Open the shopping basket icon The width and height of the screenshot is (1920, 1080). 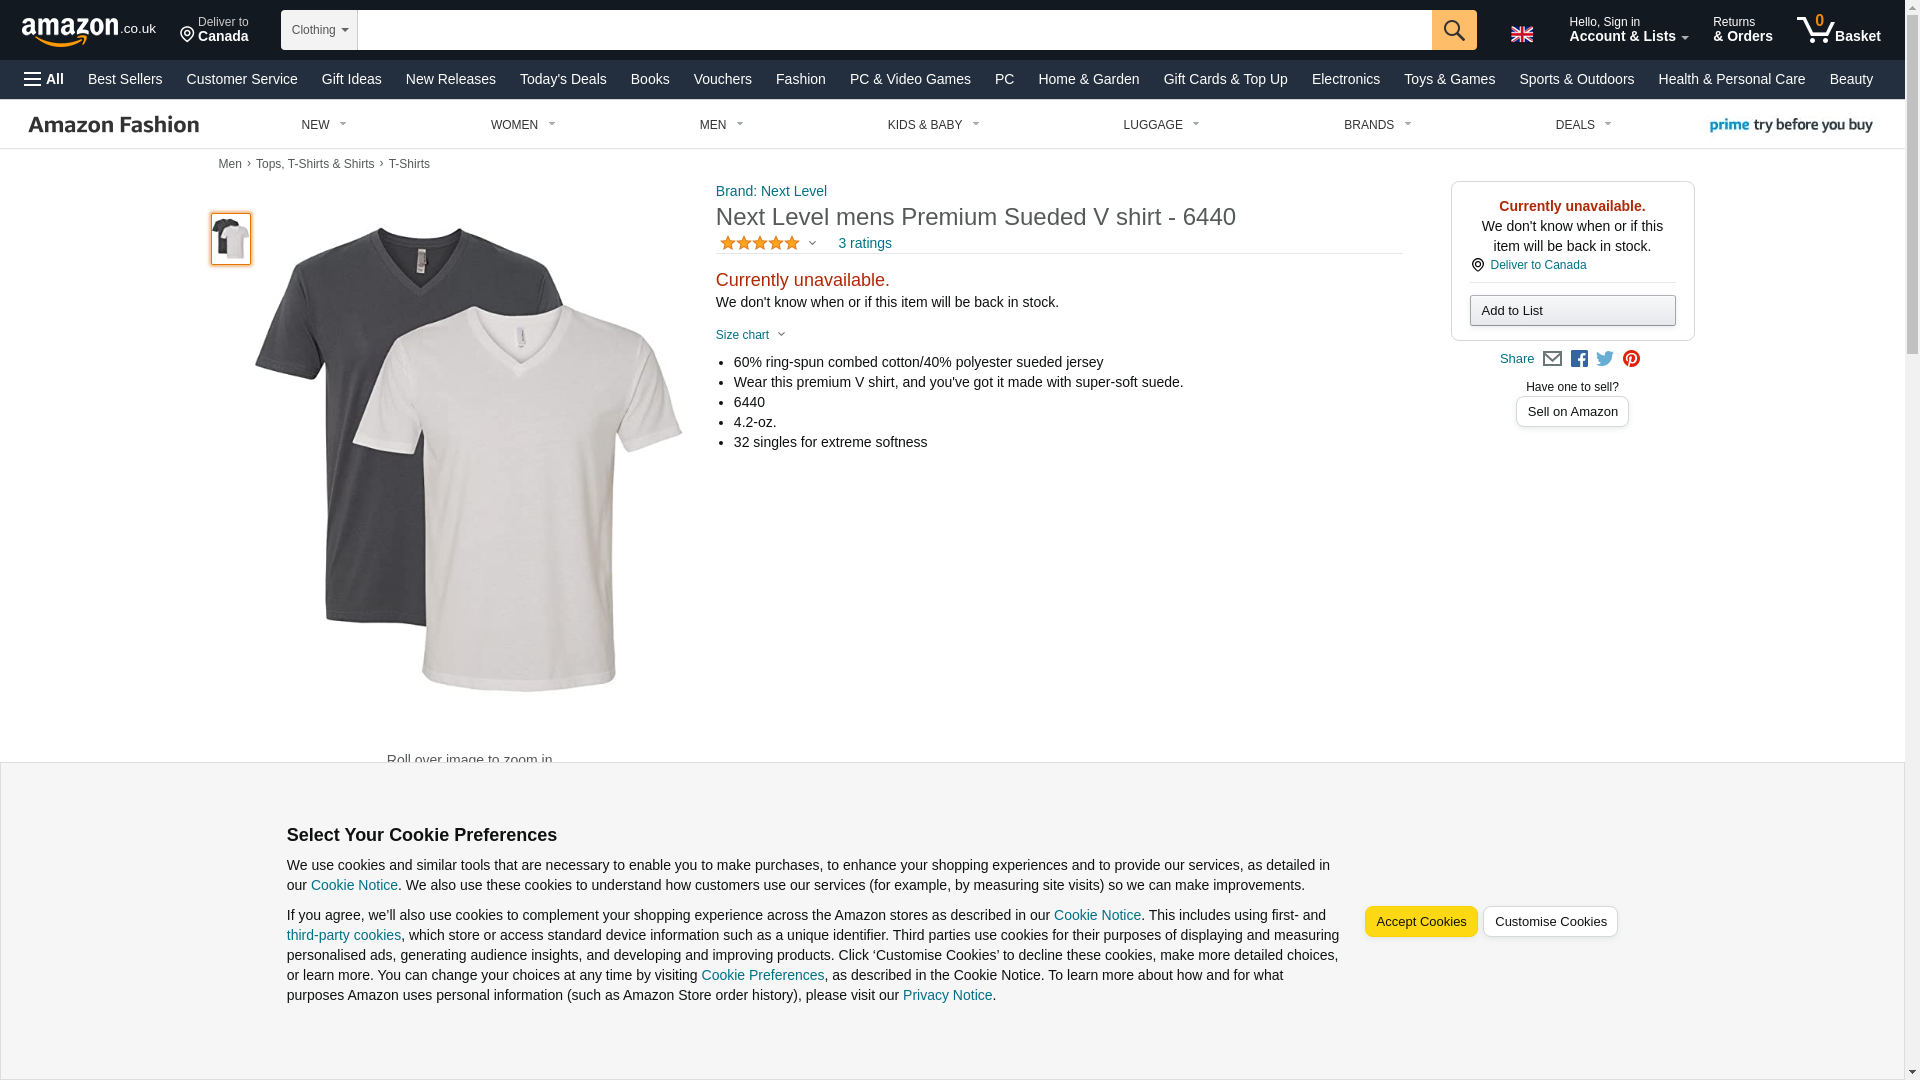[1838, 30]
